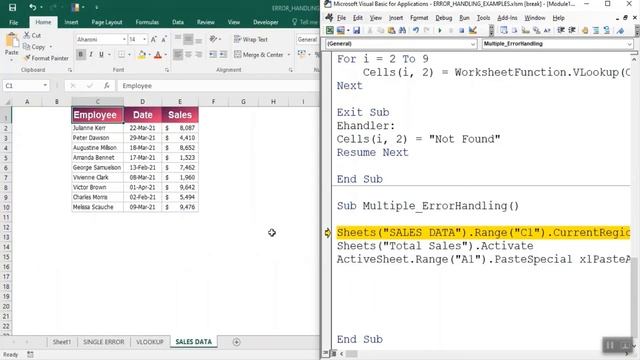Viewport: 640px width, 360px height.
Task: Click the Undo icon in the VBA toolbar
Action: coord(416,30)
